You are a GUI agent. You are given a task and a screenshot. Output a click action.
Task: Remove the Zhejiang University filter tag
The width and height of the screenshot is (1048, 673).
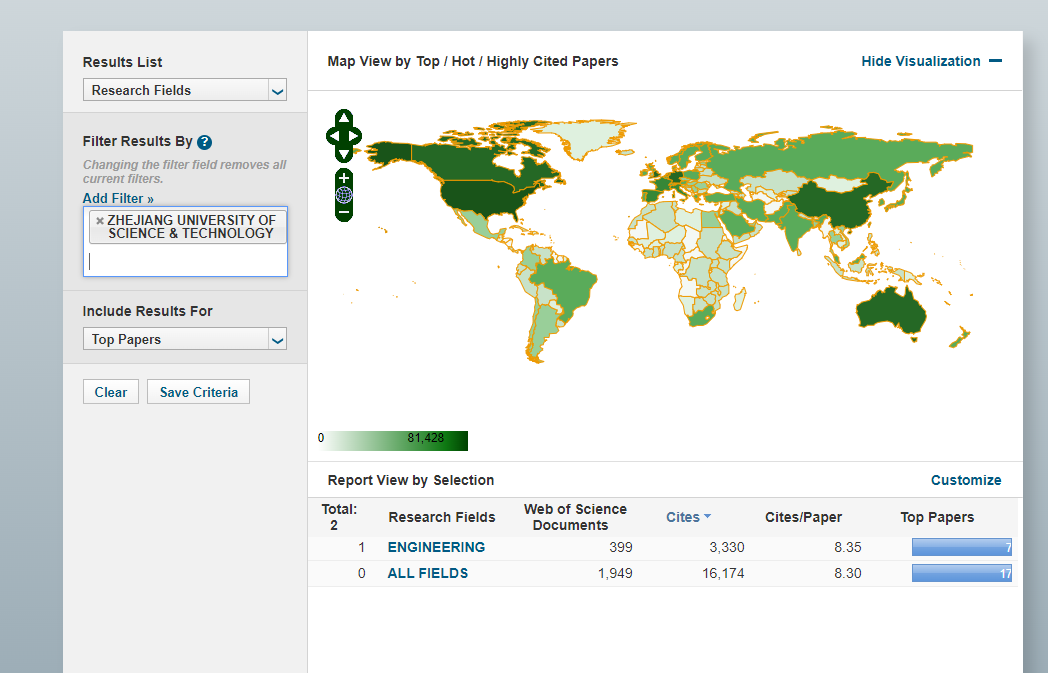pyautogui.click(x=99, y=220)
